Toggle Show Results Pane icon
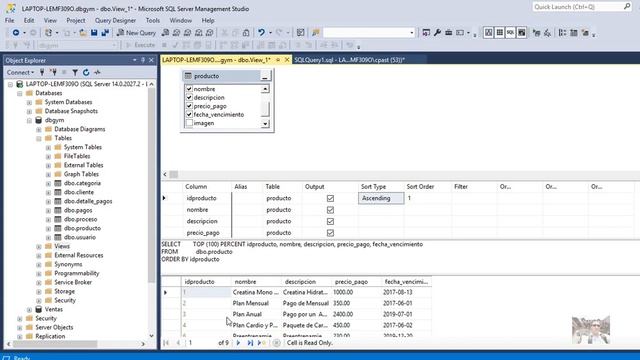This screenshot has height=360, width=640. 521,33
